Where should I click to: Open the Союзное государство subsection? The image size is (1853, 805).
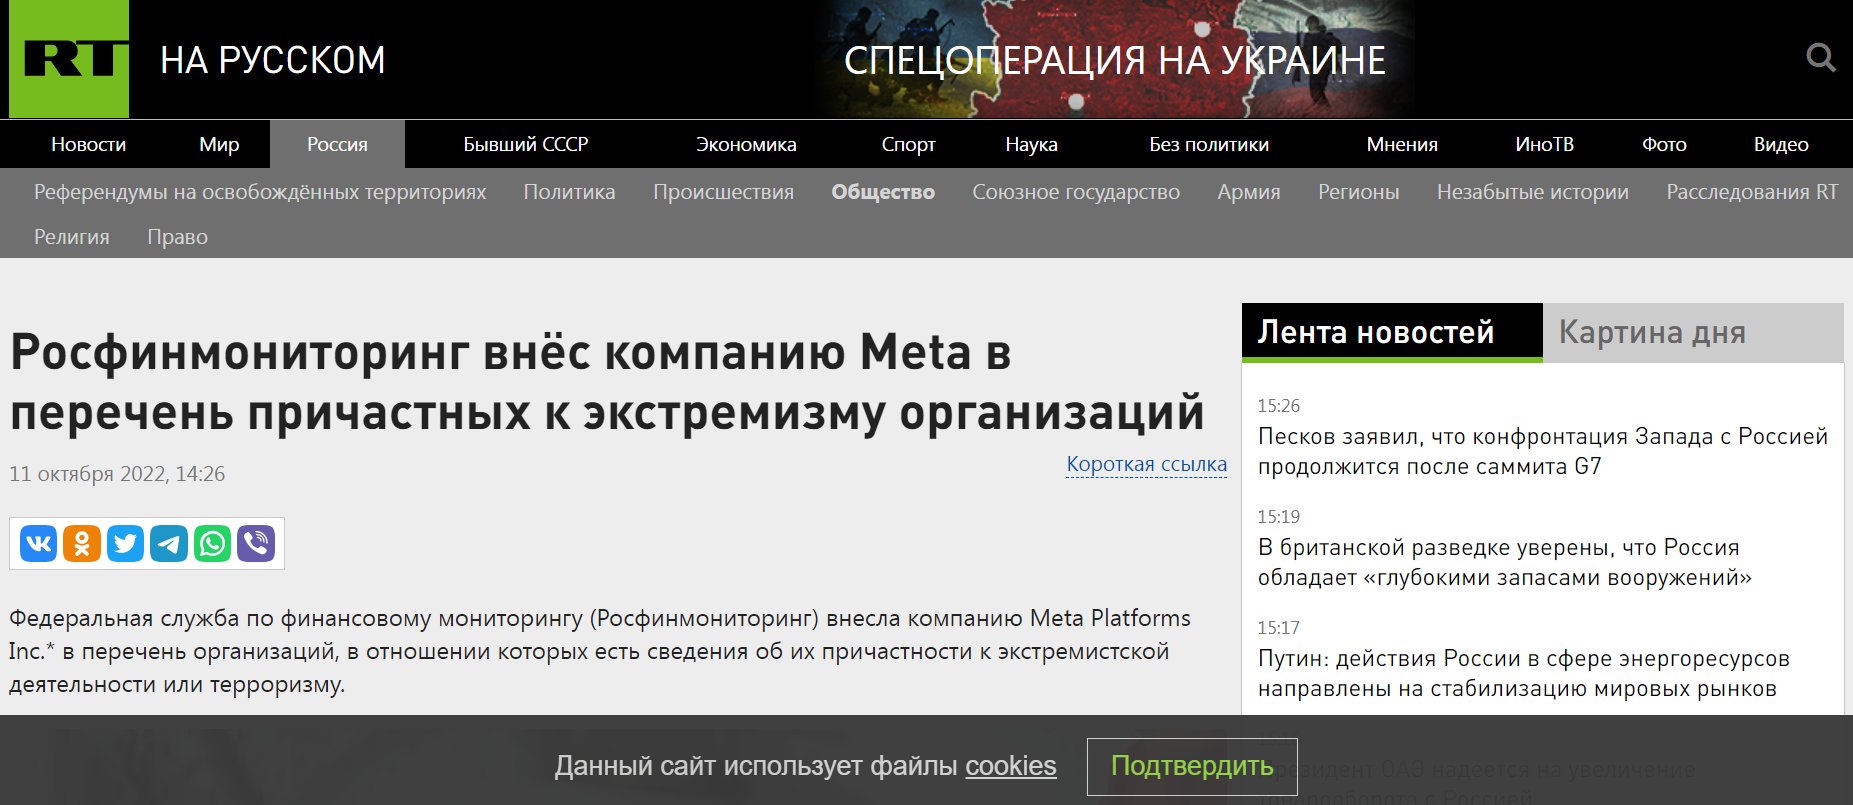1076,192
